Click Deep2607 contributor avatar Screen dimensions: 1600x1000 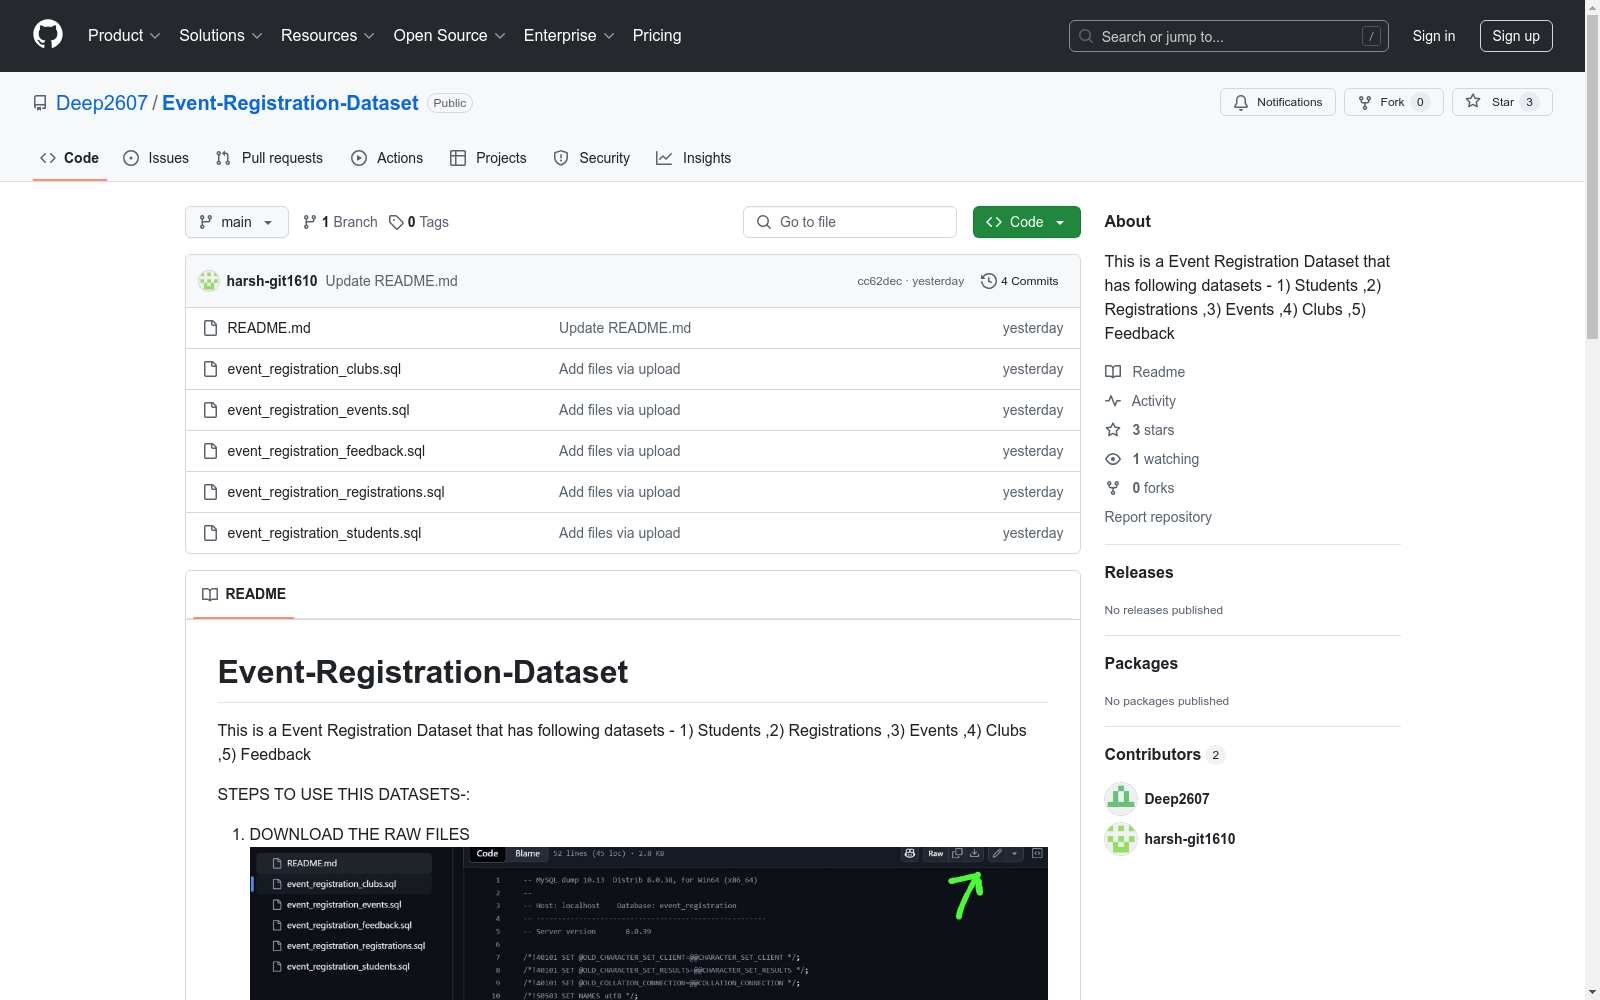coord(1121,799)
